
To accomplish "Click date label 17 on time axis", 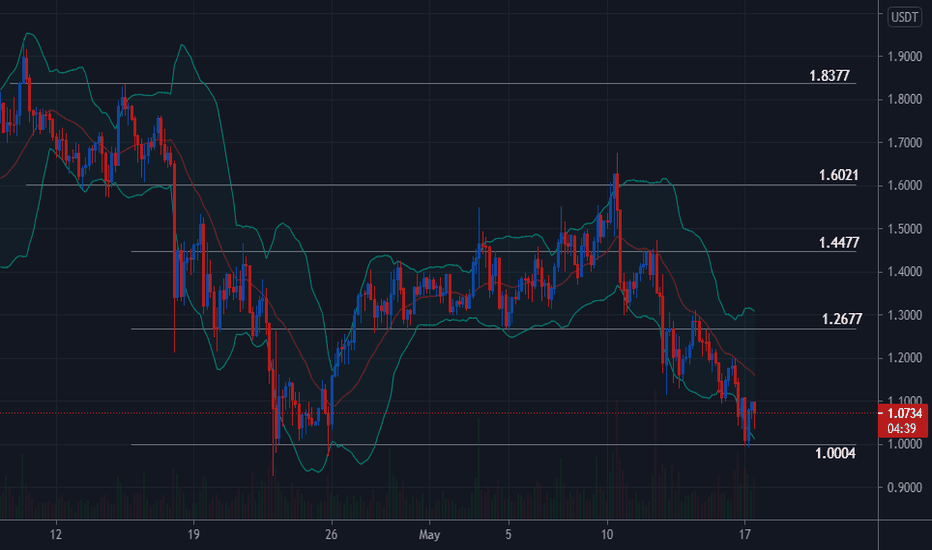I will pyautogui.click(x=744, y=535).
